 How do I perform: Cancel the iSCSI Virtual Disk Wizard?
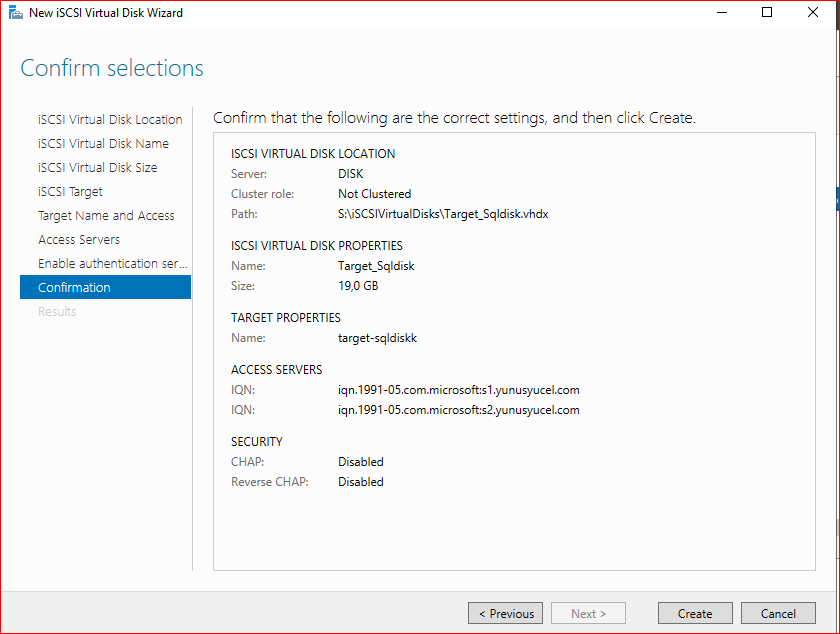778,613
